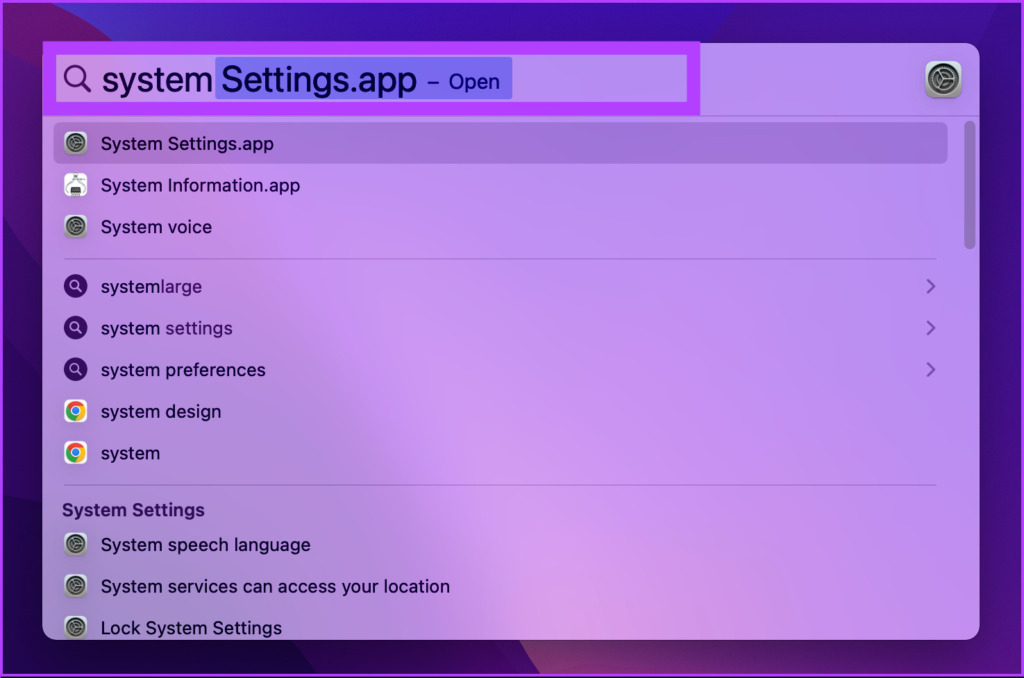Click the magnifying glass search icon
Image resolution: width=1024 pixels, height=678 pixels.
pos(77,78)
